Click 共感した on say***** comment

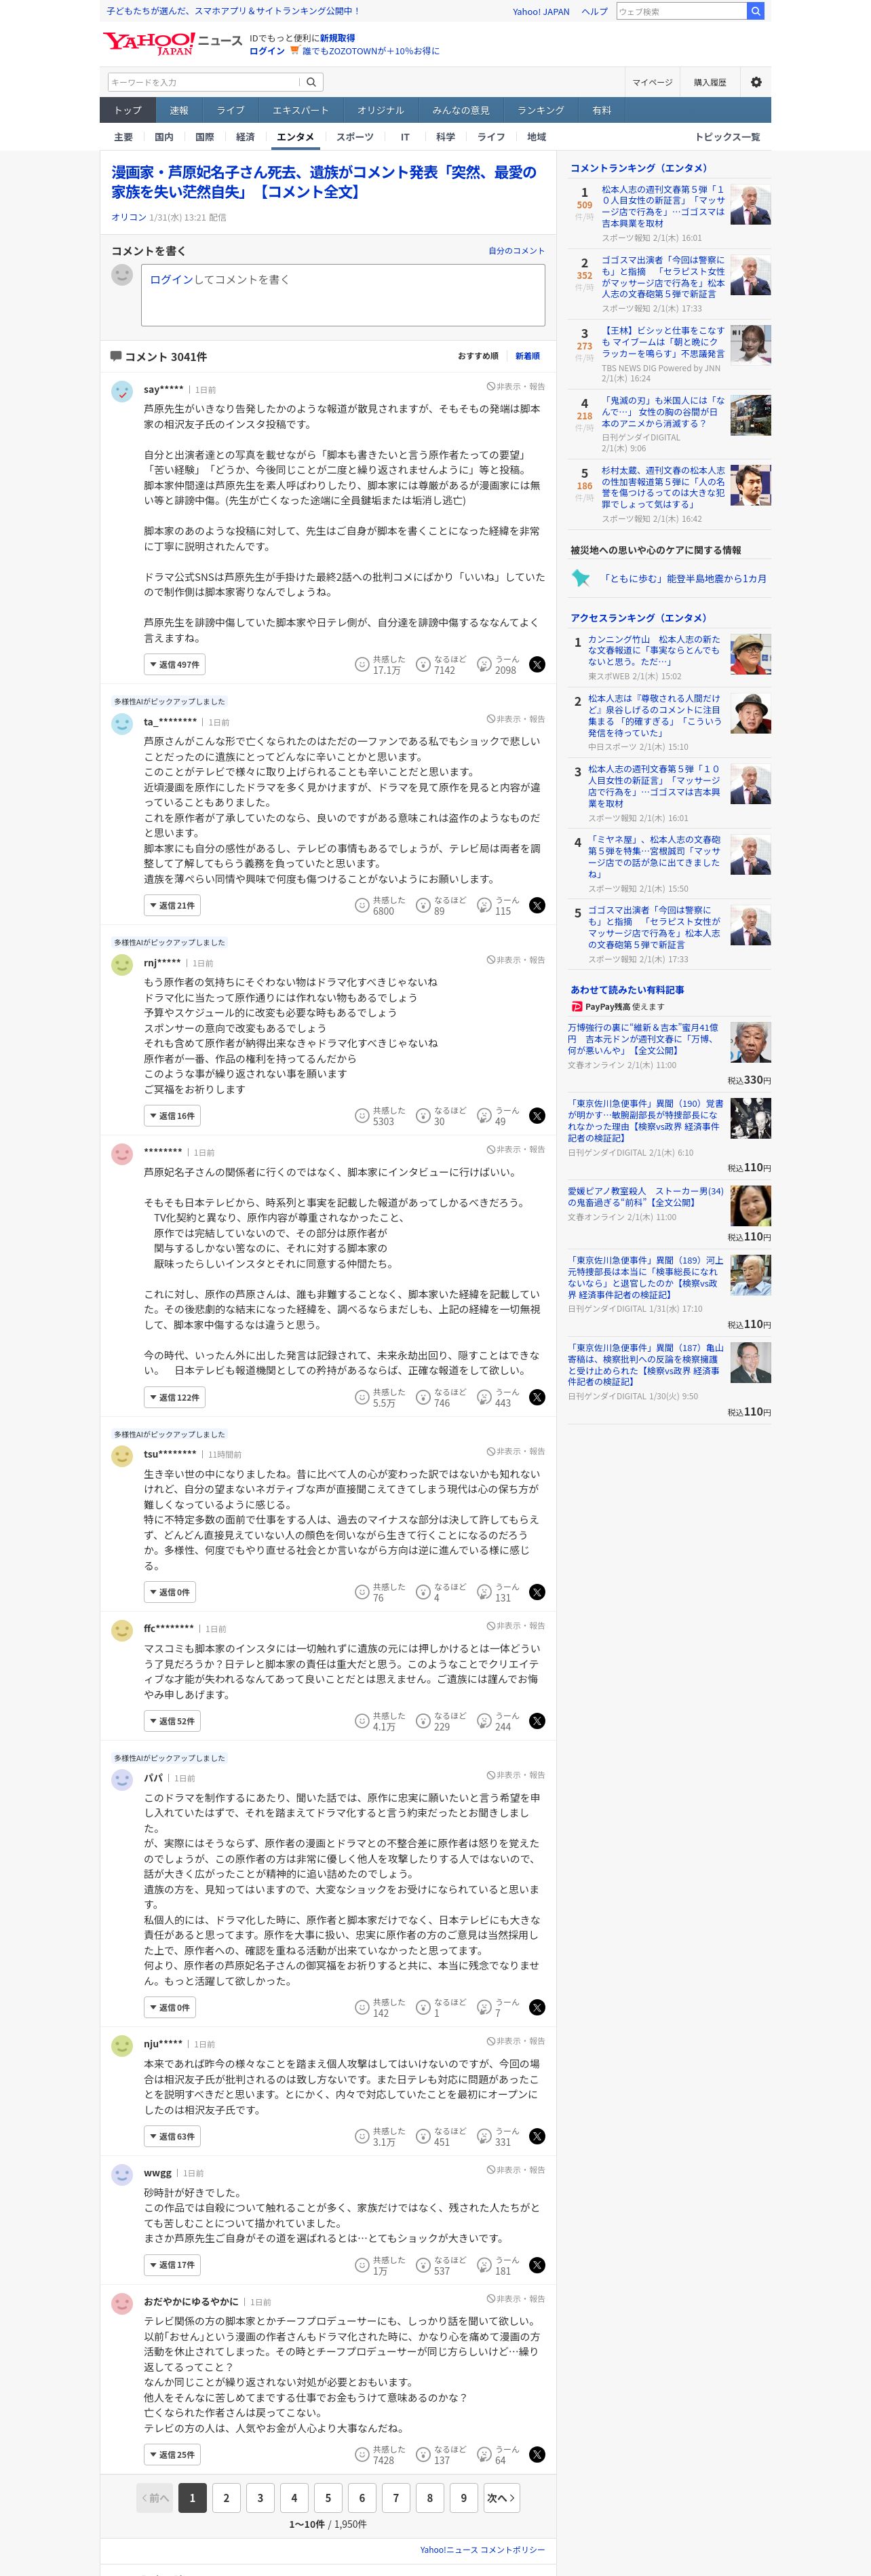(x=380, y=664)
